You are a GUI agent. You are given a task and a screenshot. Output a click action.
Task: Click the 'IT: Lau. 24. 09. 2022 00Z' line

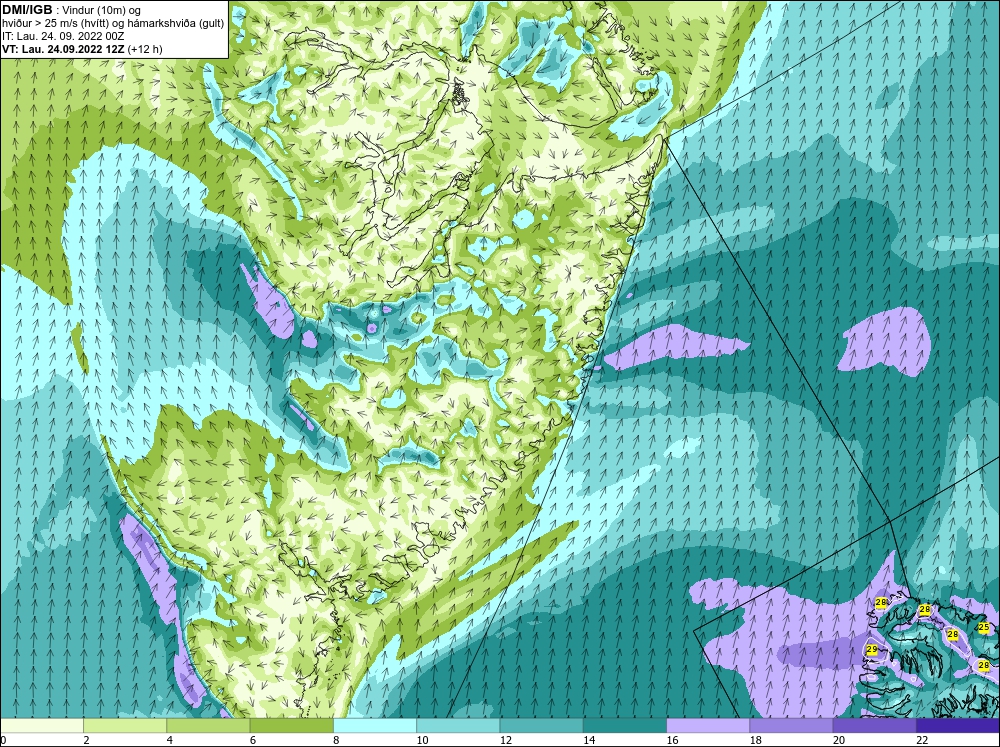(x=63, y=36)
